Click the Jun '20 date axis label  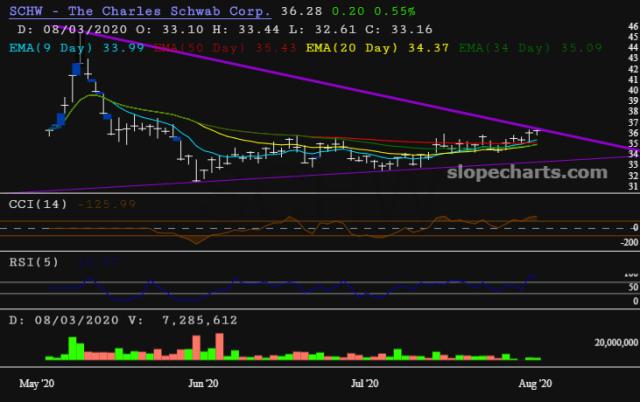point(204,383)
